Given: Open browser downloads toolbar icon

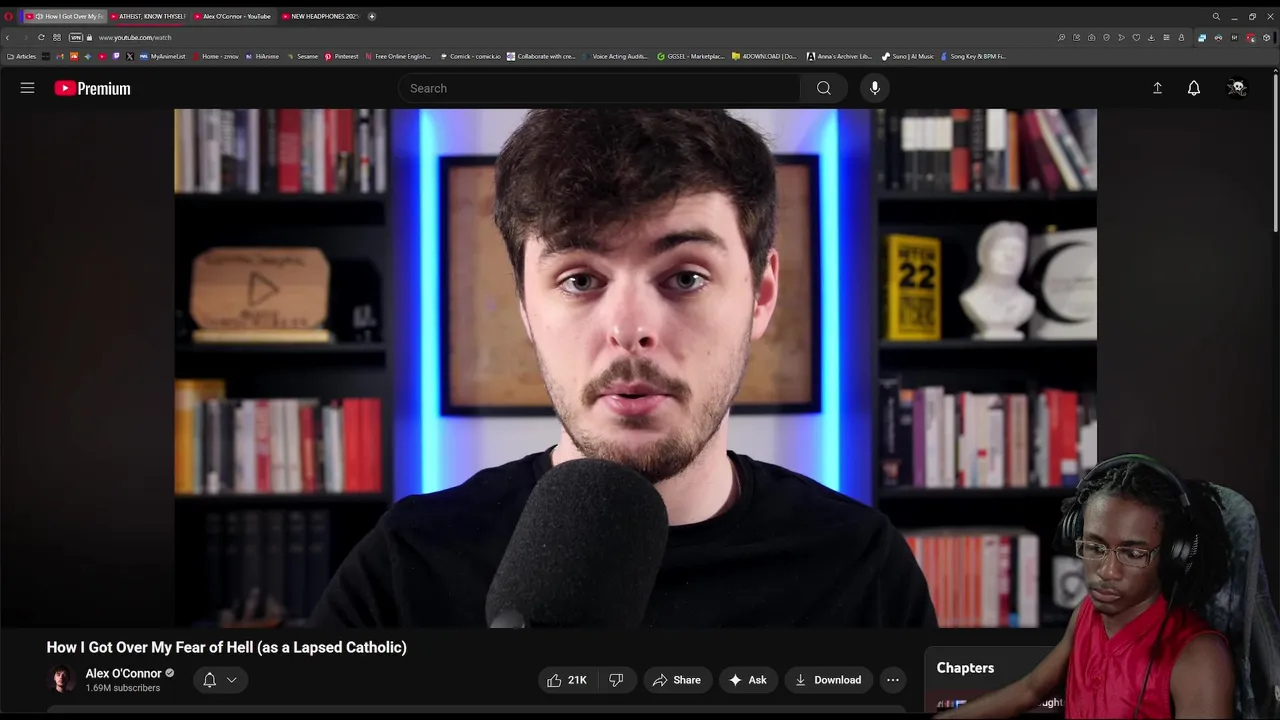Looking at the screenshot, I should [1151, 37].
